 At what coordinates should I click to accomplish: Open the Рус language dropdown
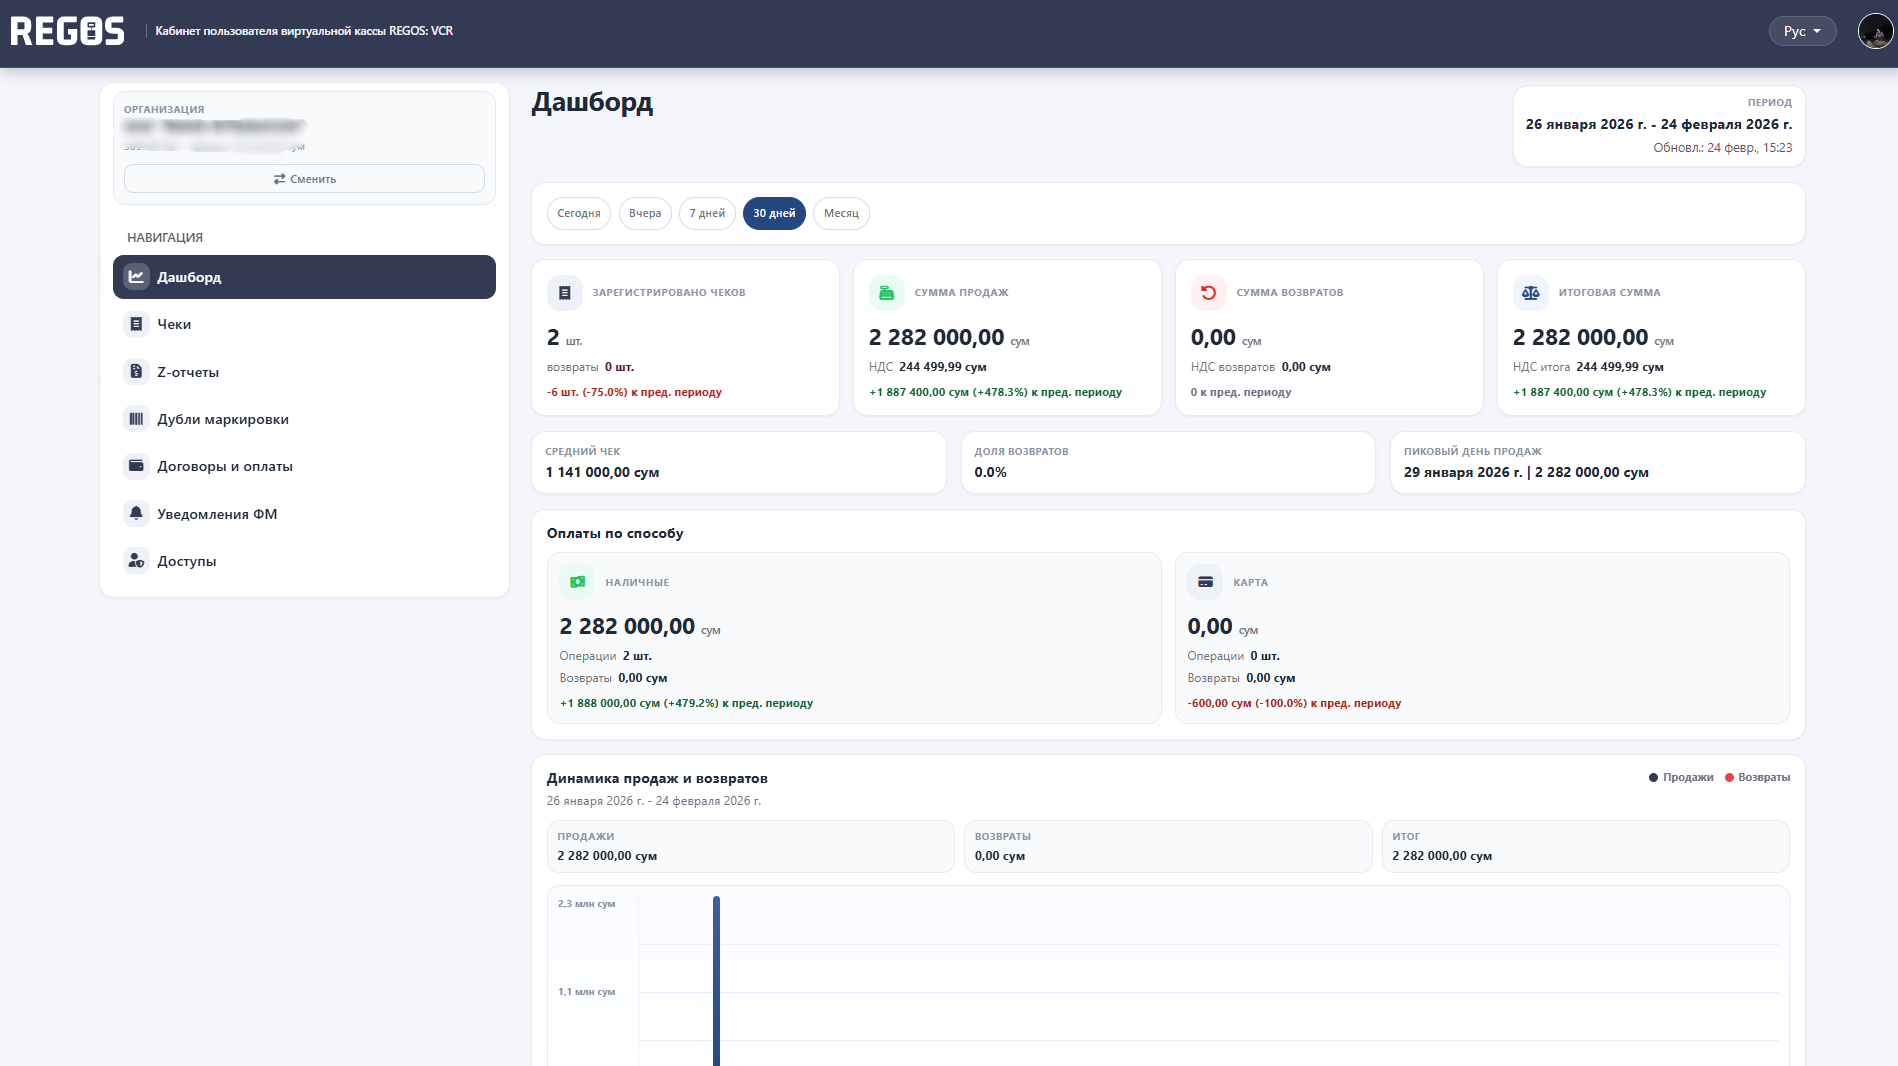1802,31
